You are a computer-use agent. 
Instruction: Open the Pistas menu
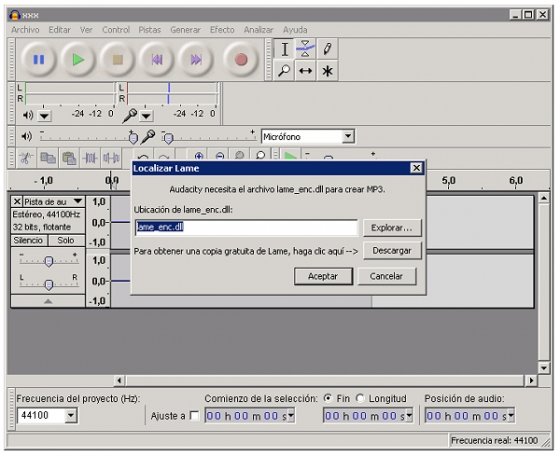(150, 30)
